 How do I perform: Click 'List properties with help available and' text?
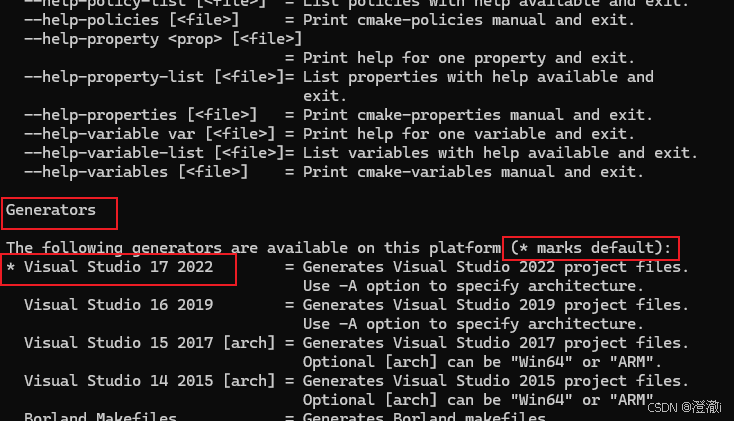point(478,77)
